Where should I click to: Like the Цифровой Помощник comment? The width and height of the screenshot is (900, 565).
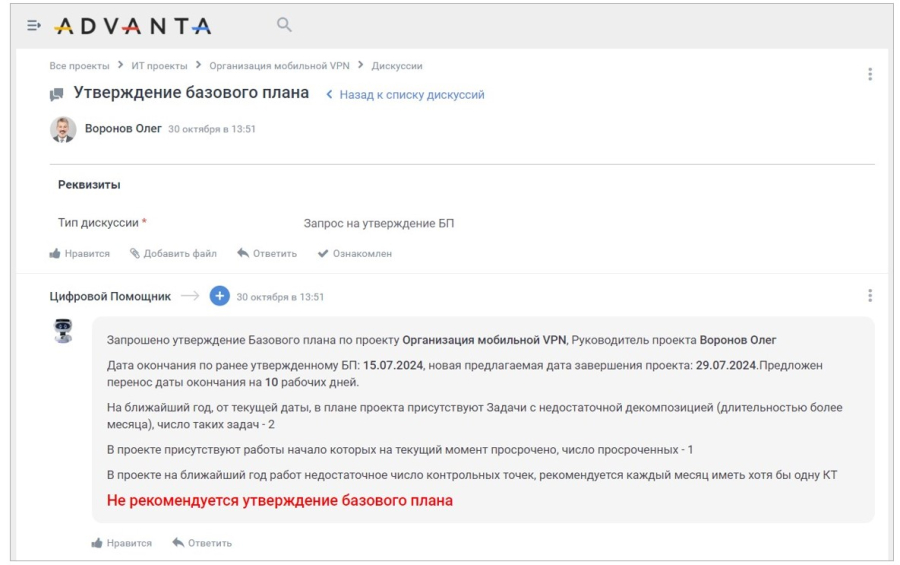122,543
